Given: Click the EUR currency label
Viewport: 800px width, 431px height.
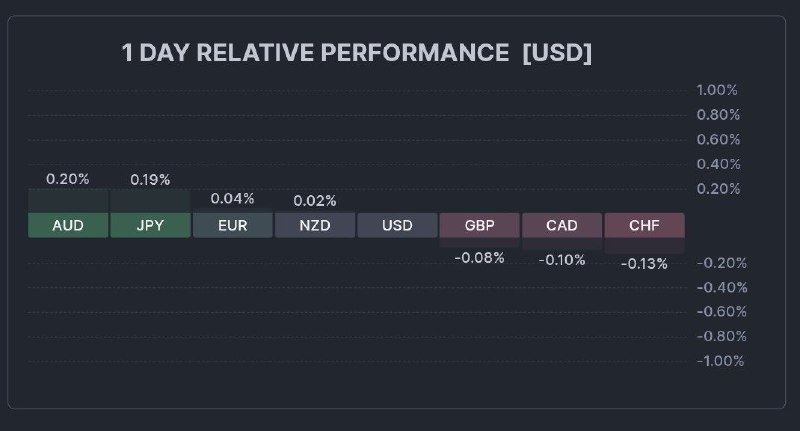Looking at the screenshot, I should (x=232, y=225).
